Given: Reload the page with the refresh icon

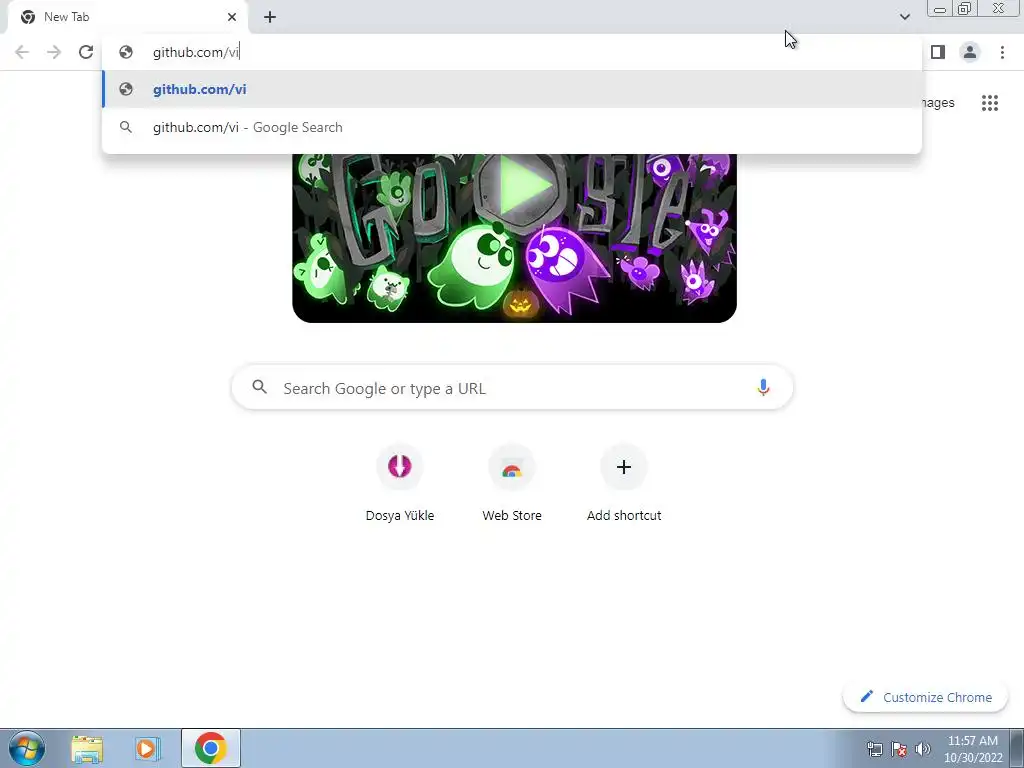Looking at the screenshot, I should [x=86, y=52].
